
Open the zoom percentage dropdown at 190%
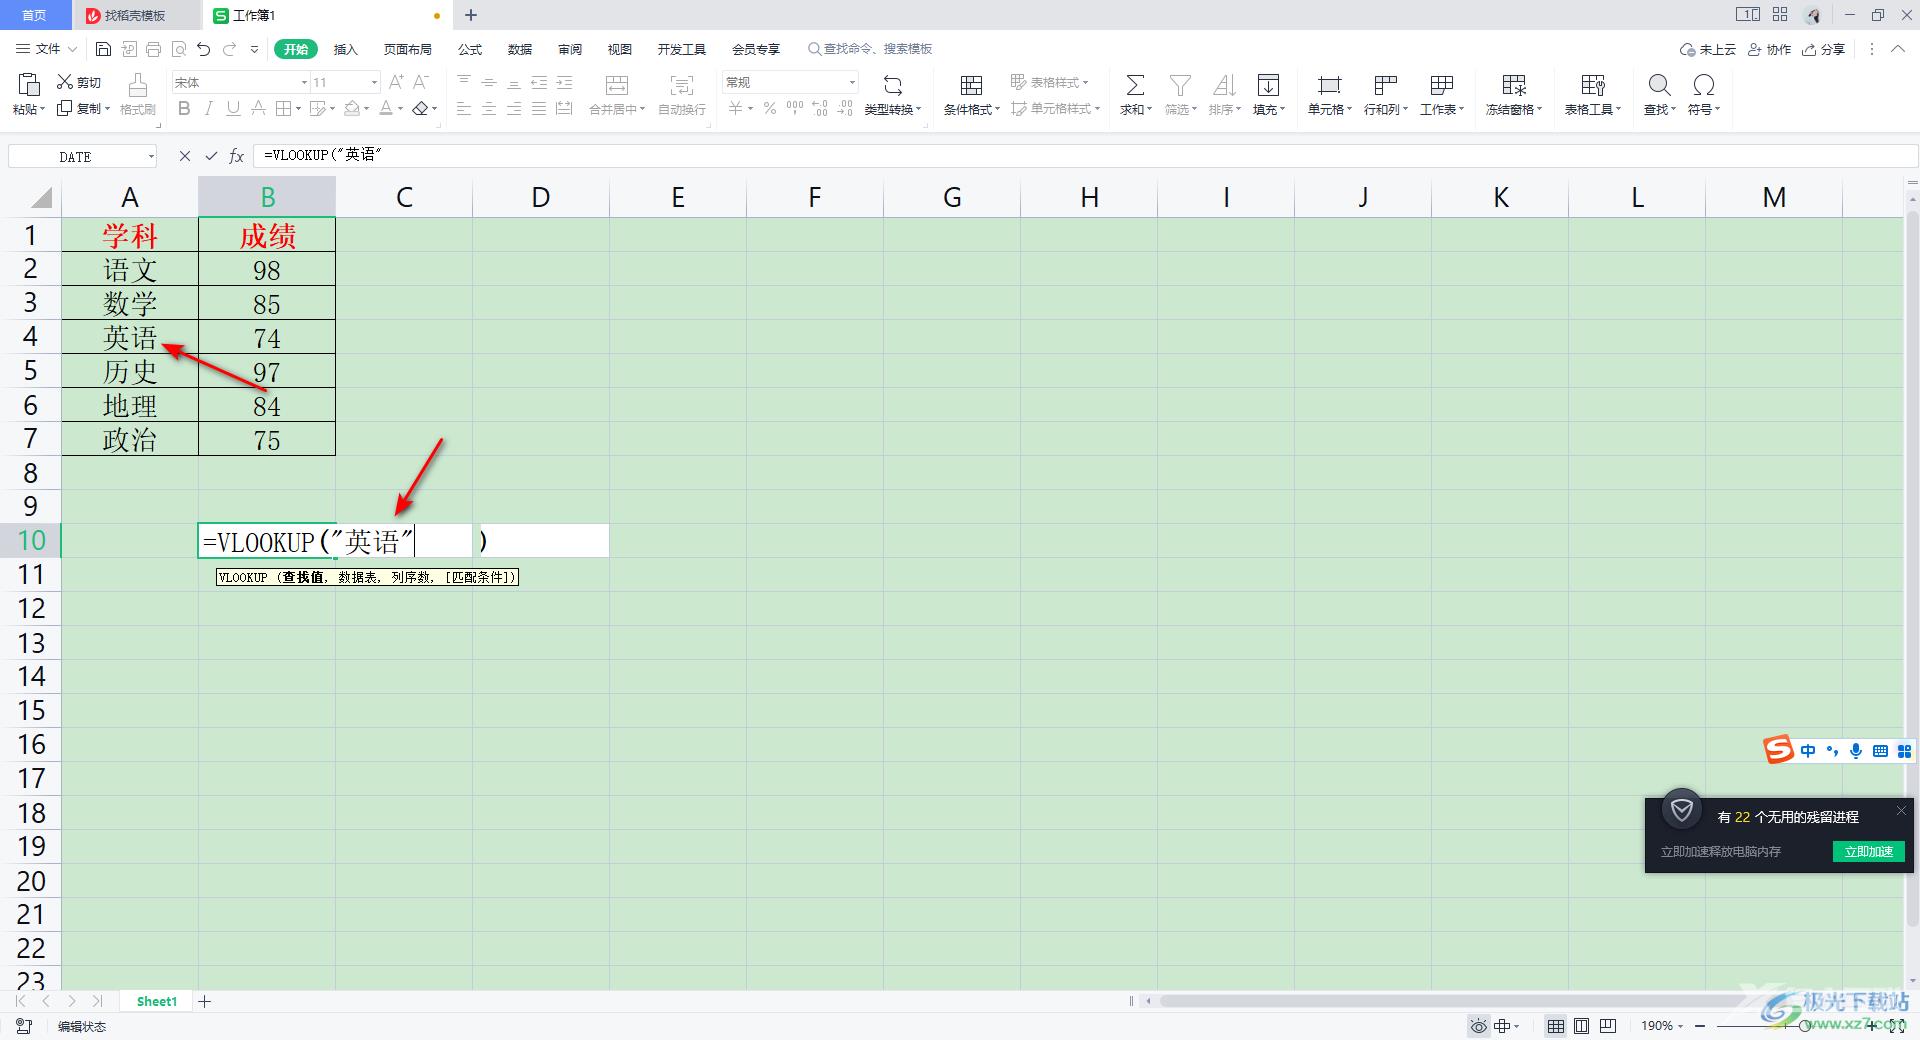point(1680,1026)
